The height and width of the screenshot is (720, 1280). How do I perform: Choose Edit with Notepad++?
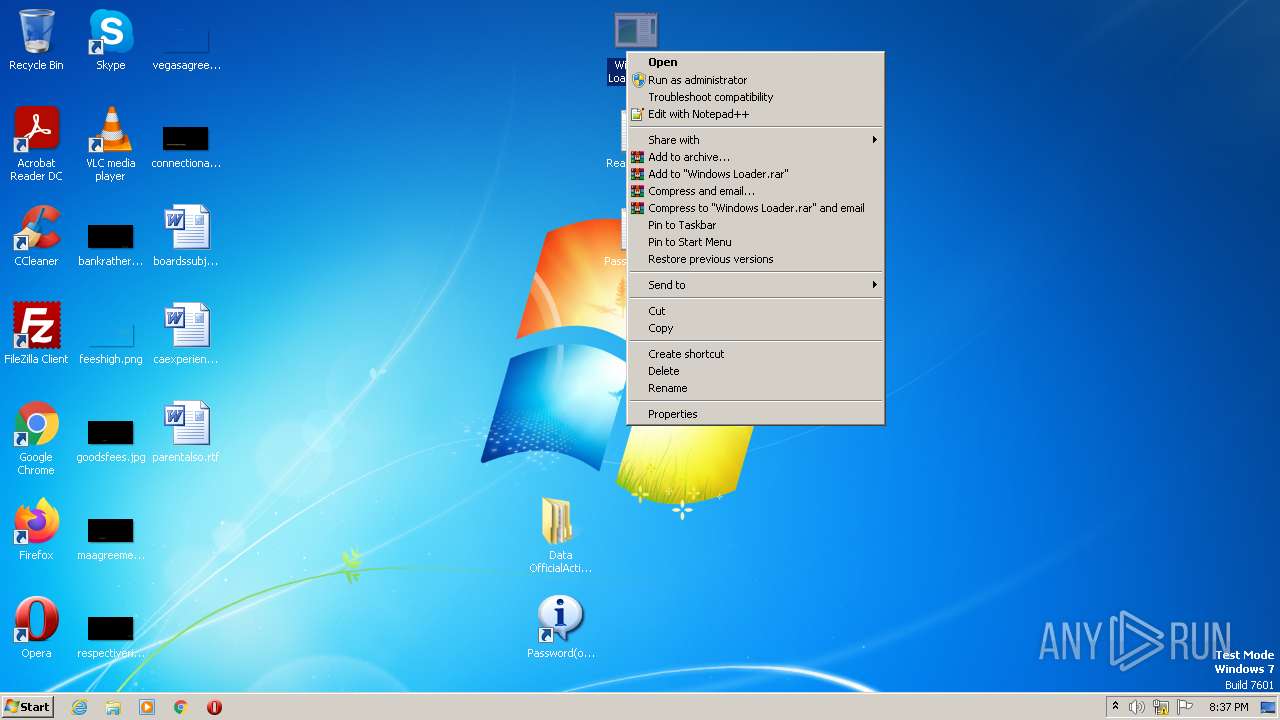(755, 114)
